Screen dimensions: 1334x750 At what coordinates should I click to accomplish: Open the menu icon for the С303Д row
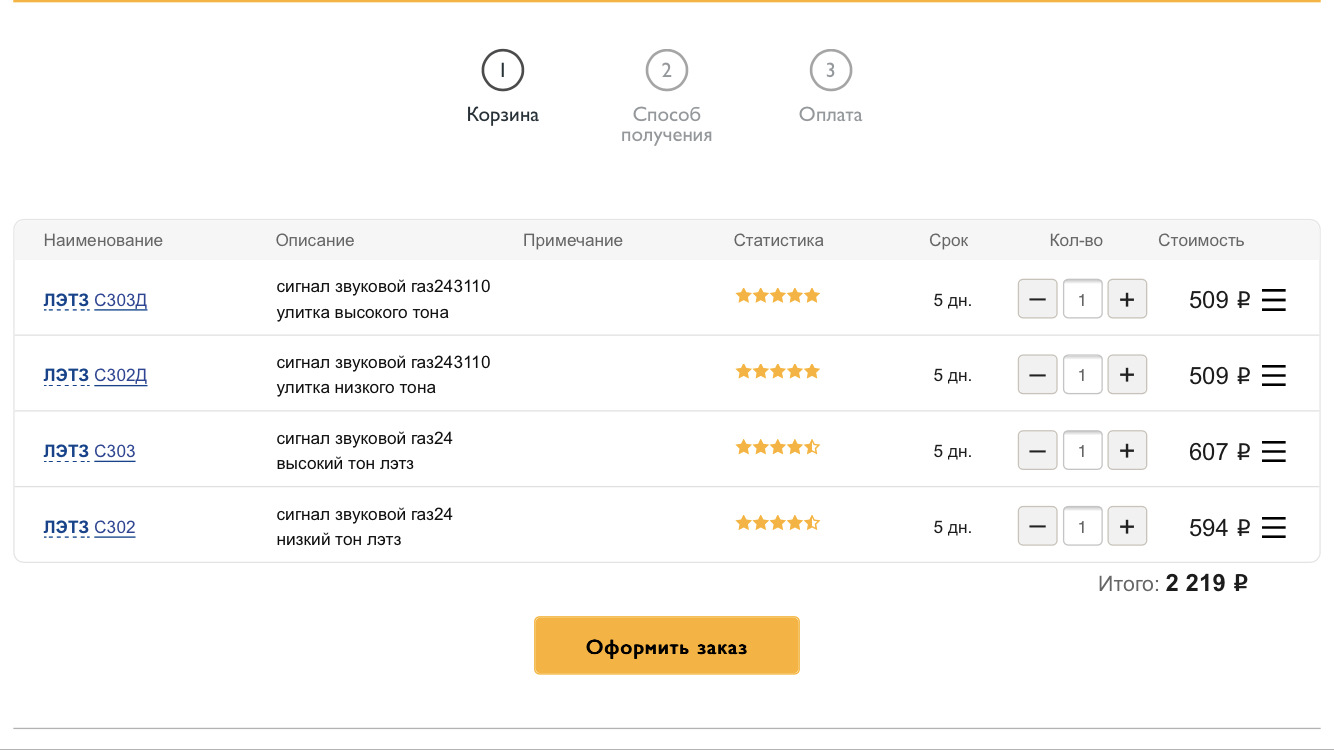coord(1273,300)
